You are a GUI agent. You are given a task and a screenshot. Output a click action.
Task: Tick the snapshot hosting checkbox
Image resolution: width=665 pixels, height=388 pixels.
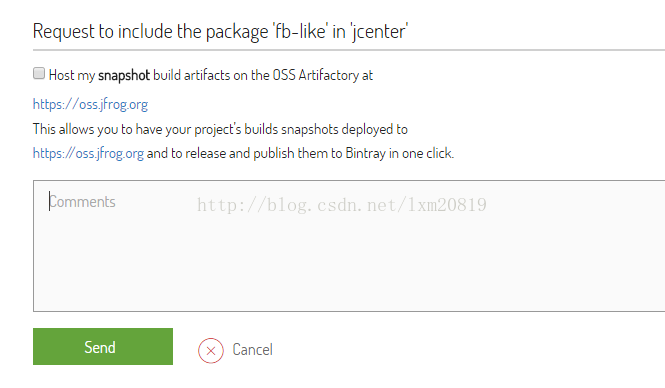[x=39, y=73]
